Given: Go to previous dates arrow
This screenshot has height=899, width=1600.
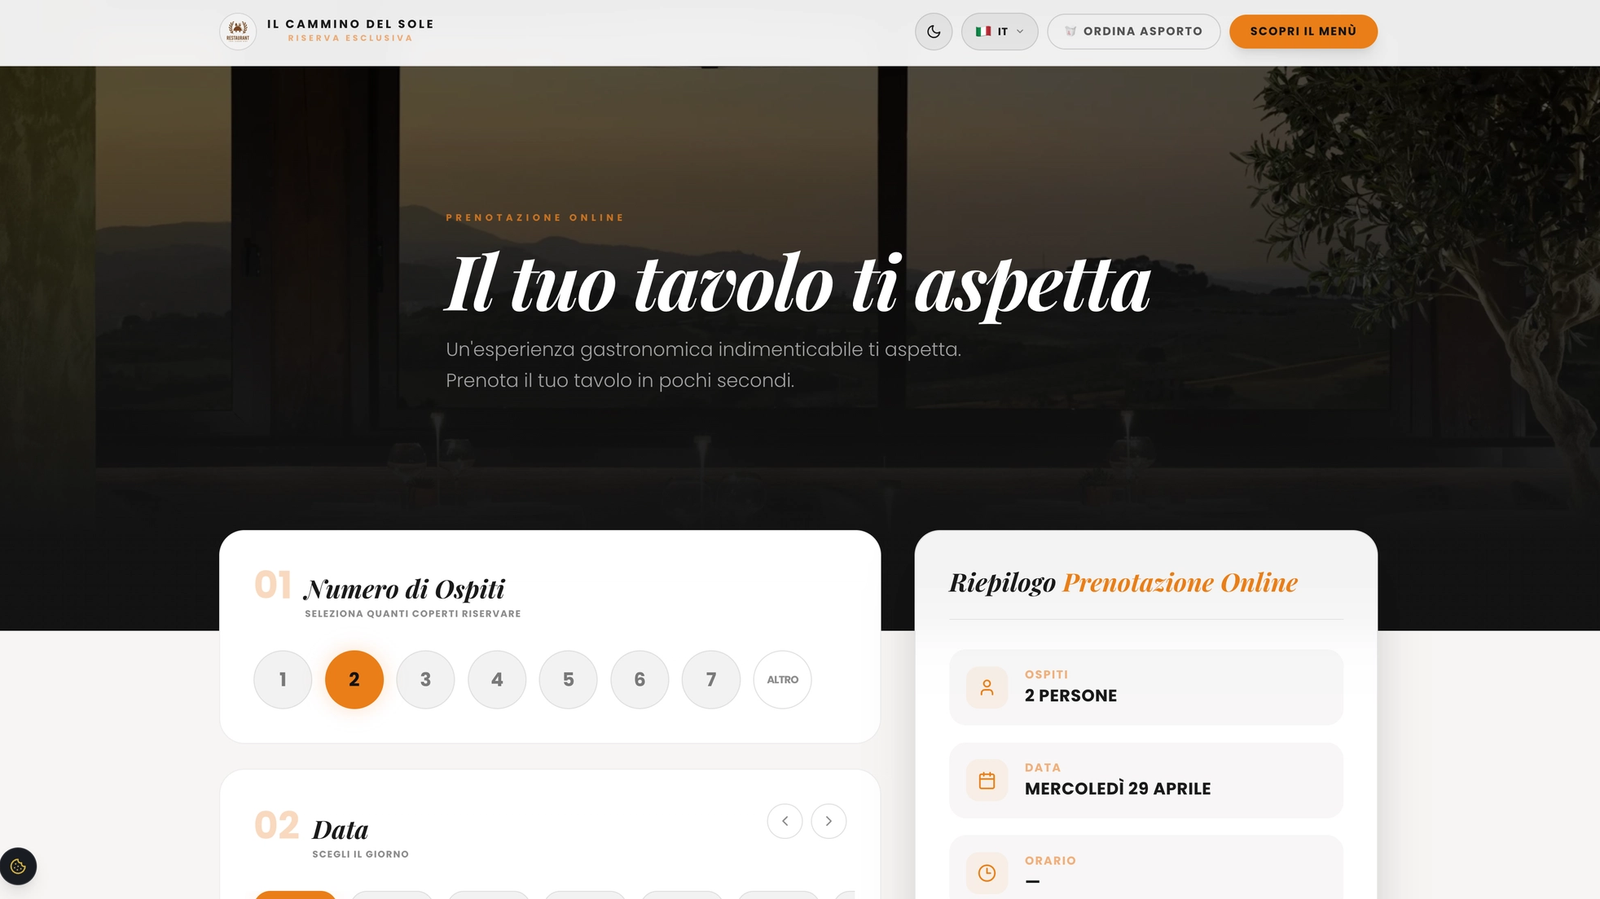Looking at the screenshot, I should coord(785,821).
